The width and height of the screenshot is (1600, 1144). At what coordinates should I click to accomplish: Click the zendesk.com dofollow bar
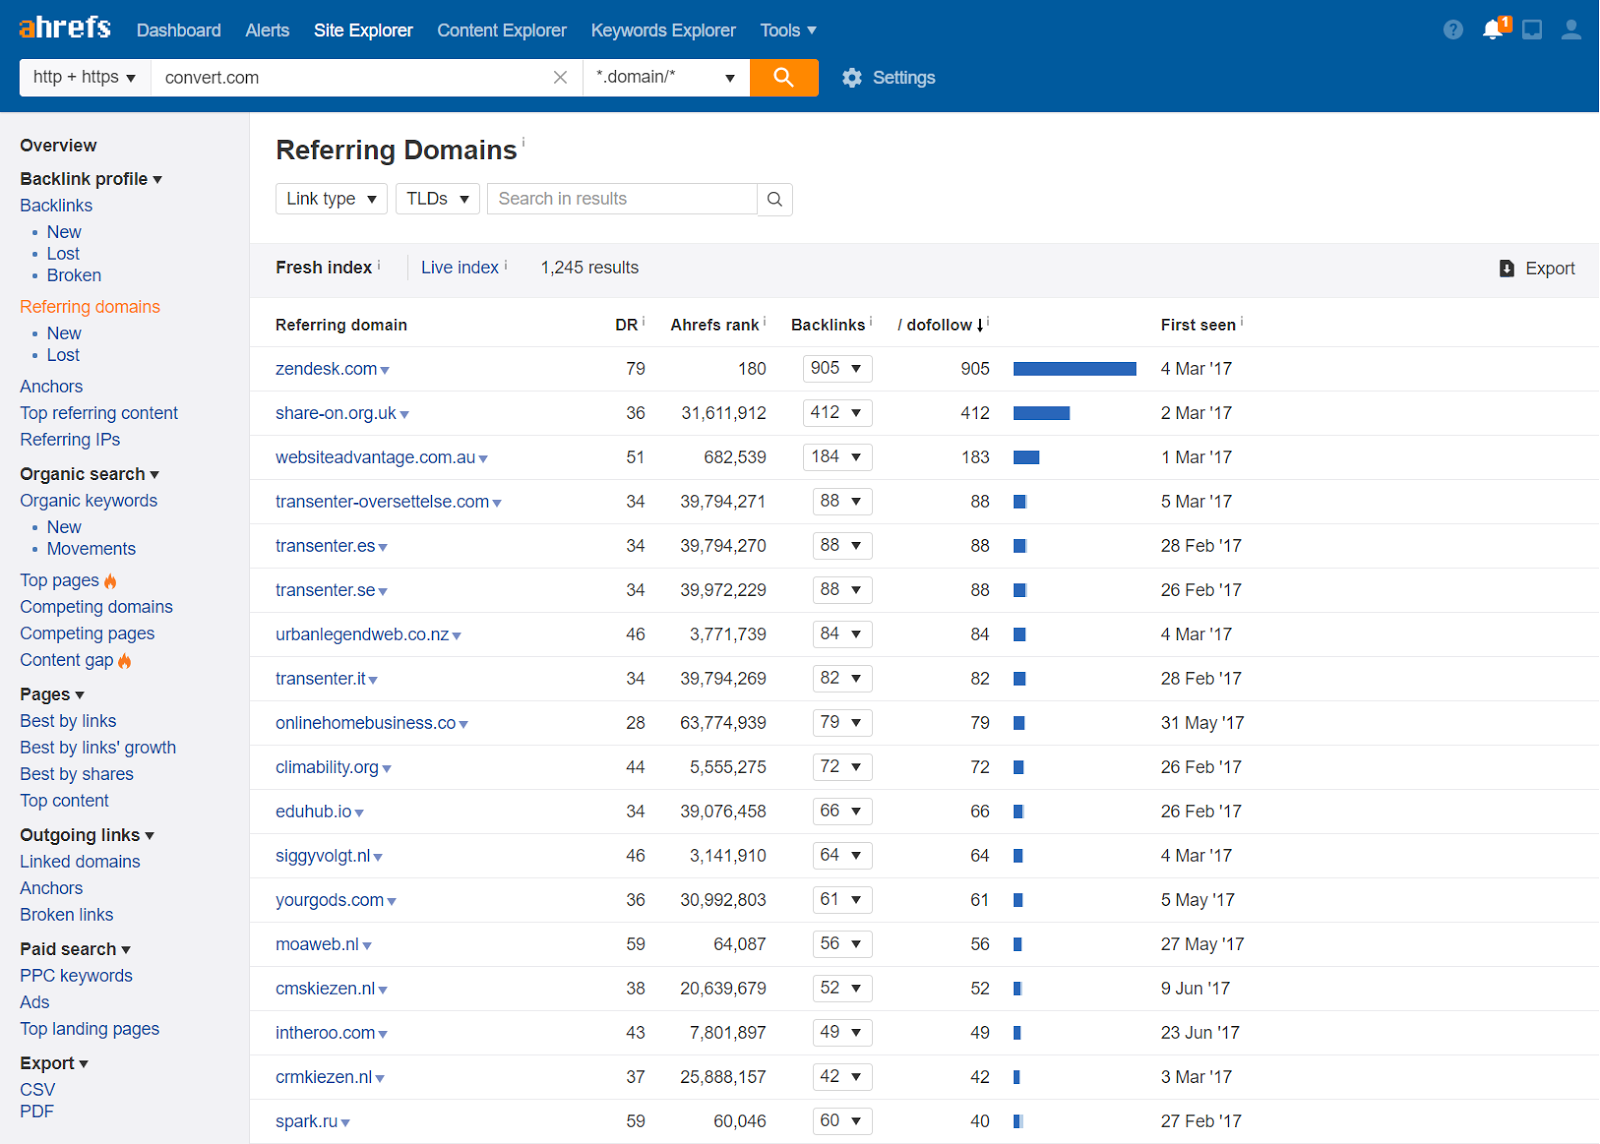click(x=1075, y=369)
